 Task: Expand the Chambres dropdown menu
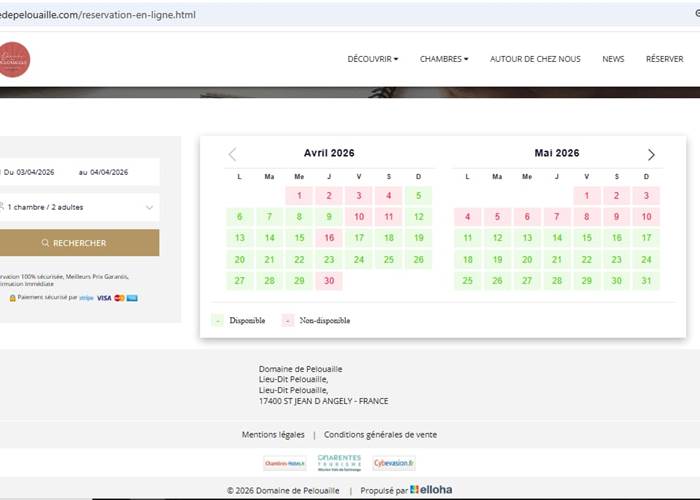(443, 59)
